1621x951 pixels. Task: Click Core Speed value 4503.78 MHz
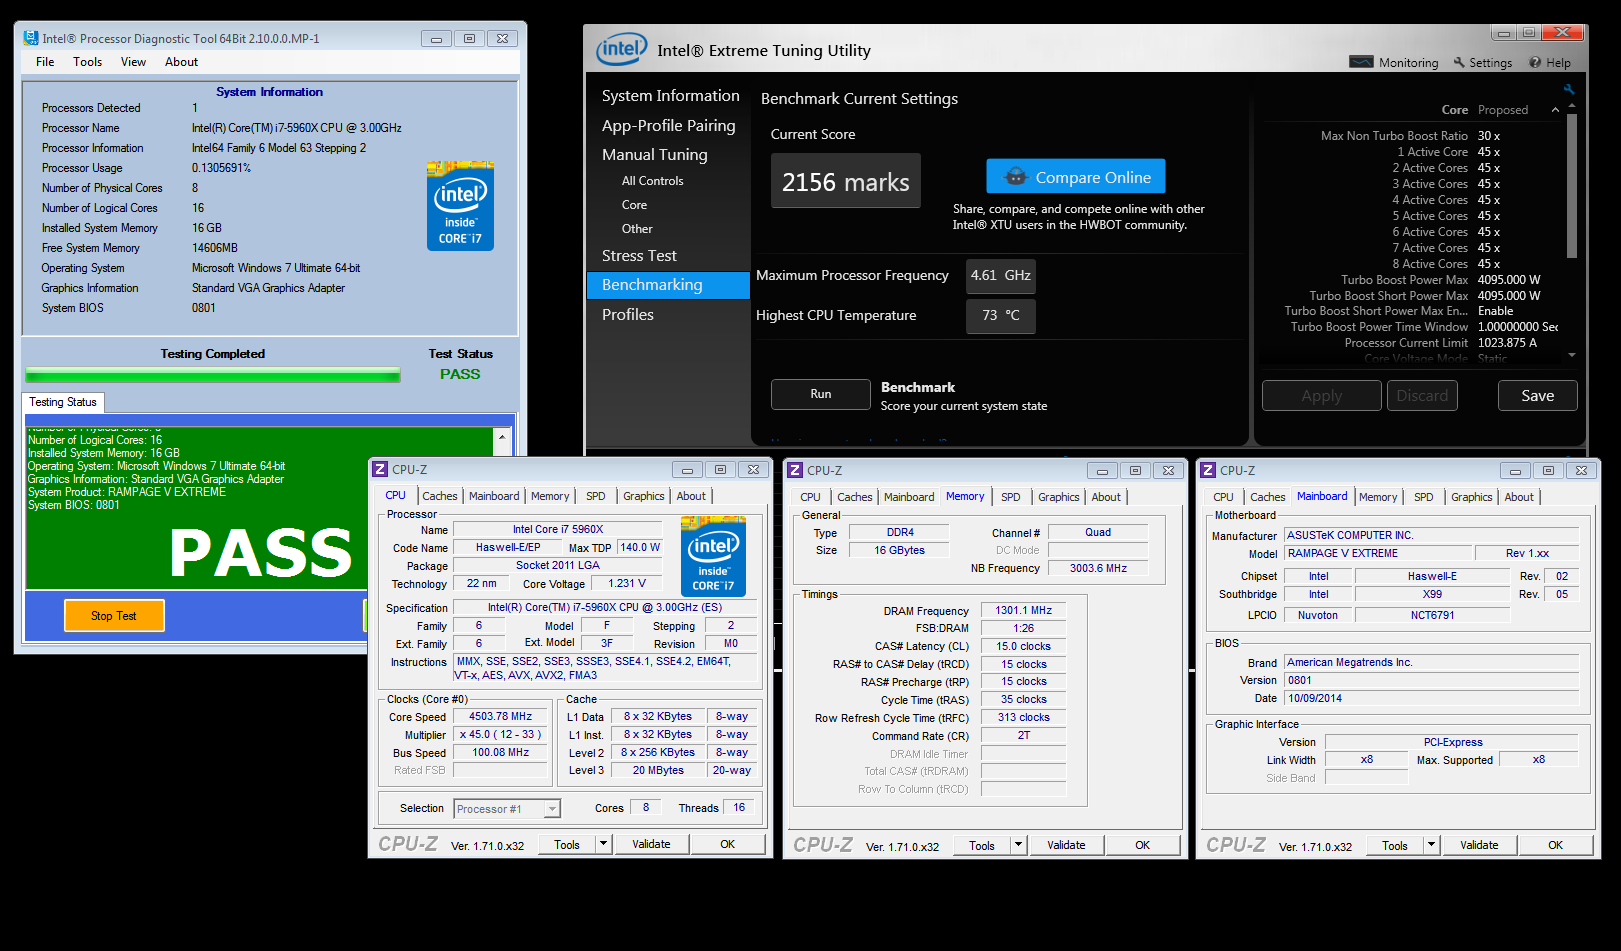tap(501, 716)
